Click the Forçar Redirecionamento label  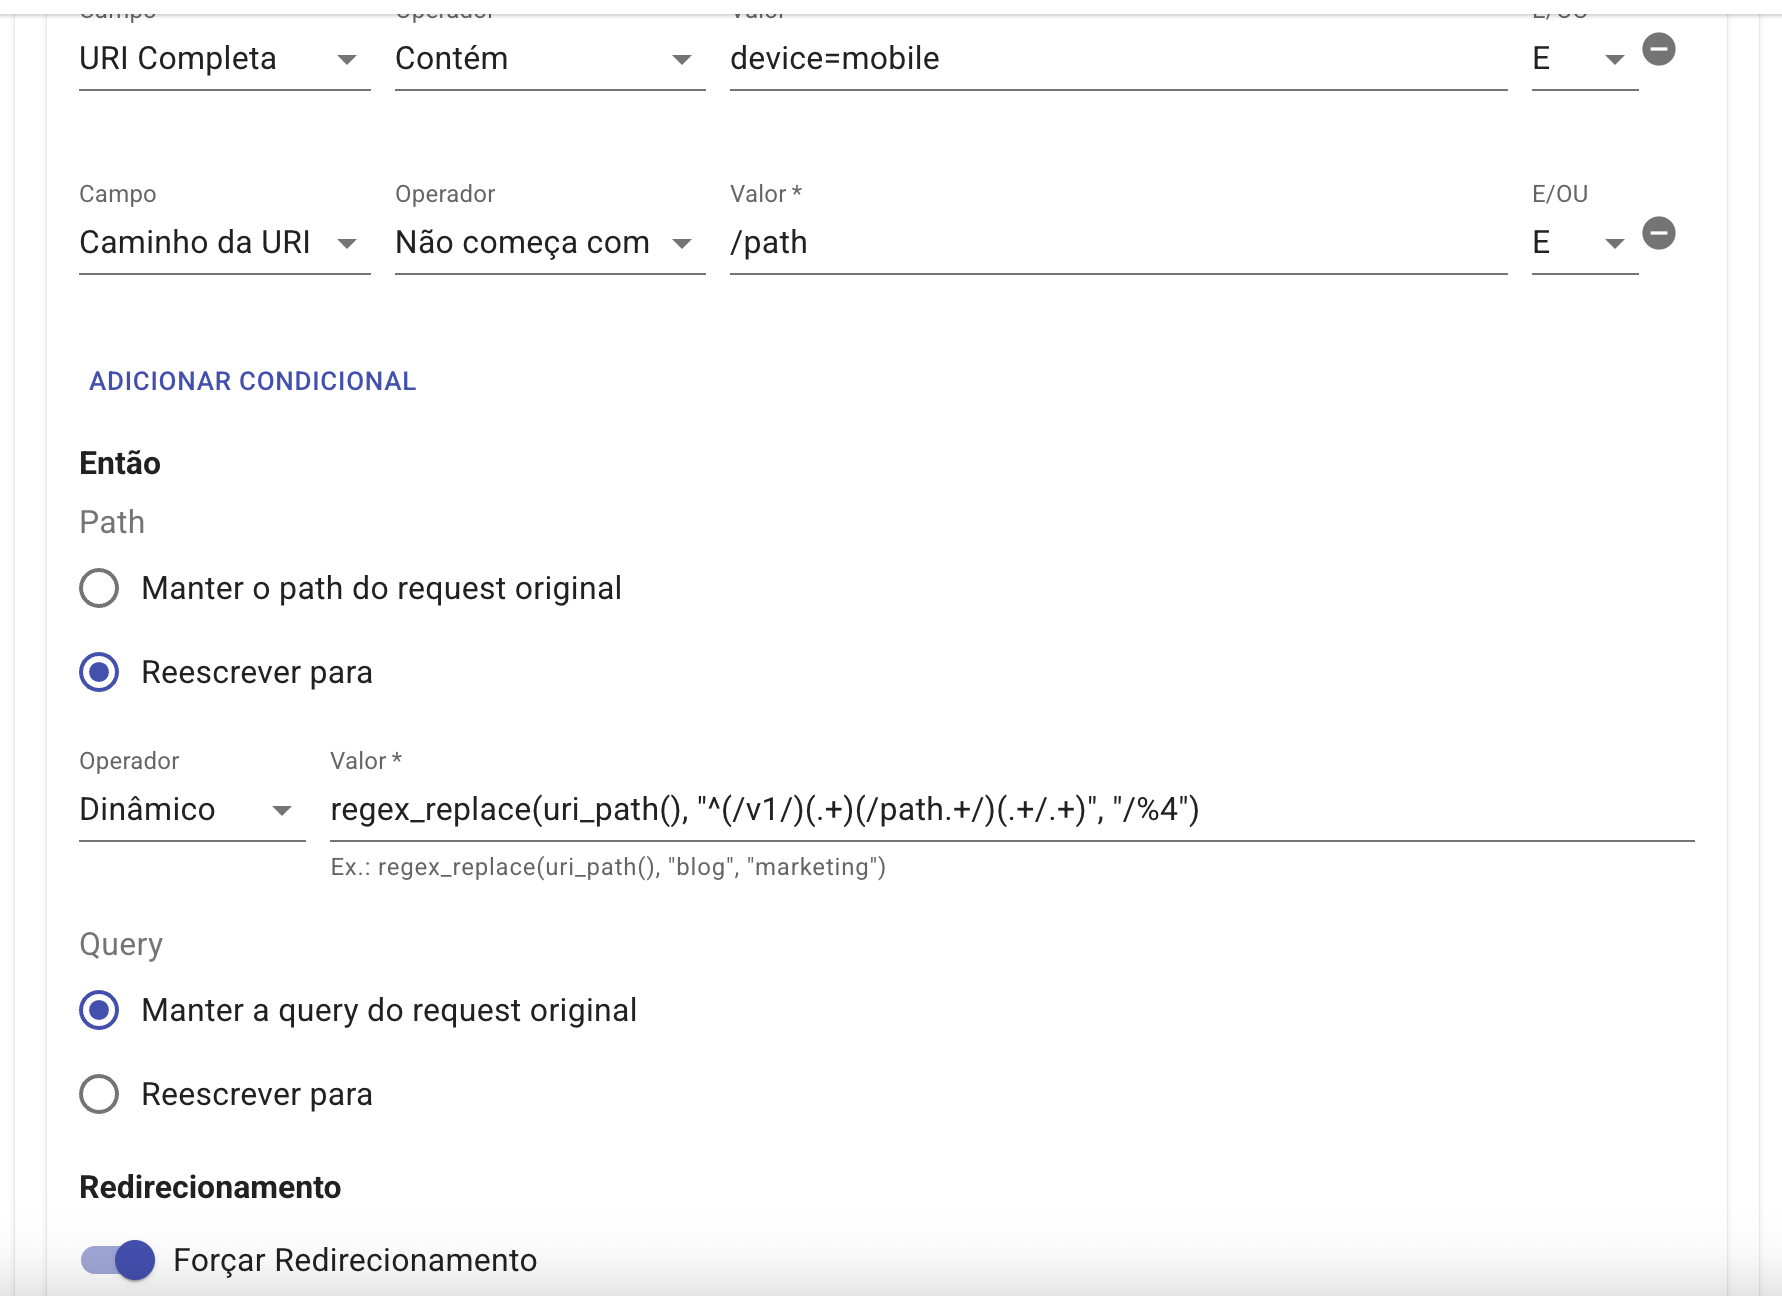pyautogui.click(x=355, y=1260)
